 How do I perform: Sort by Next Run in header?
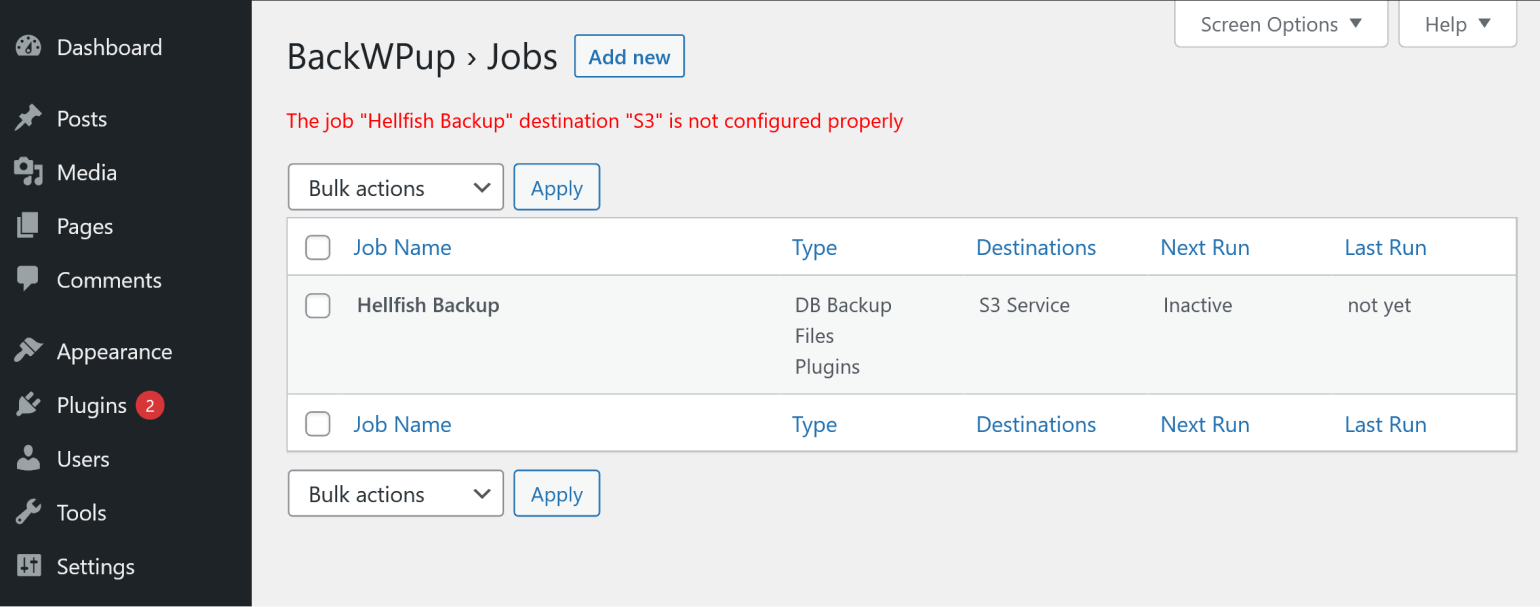(x=1205, y=247)
